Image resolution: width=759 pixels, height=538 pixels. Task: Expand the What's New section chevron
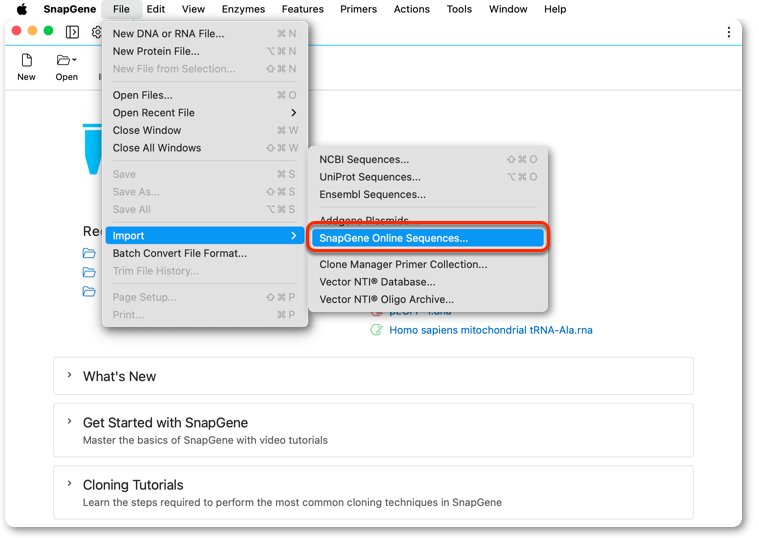(69, 375)
